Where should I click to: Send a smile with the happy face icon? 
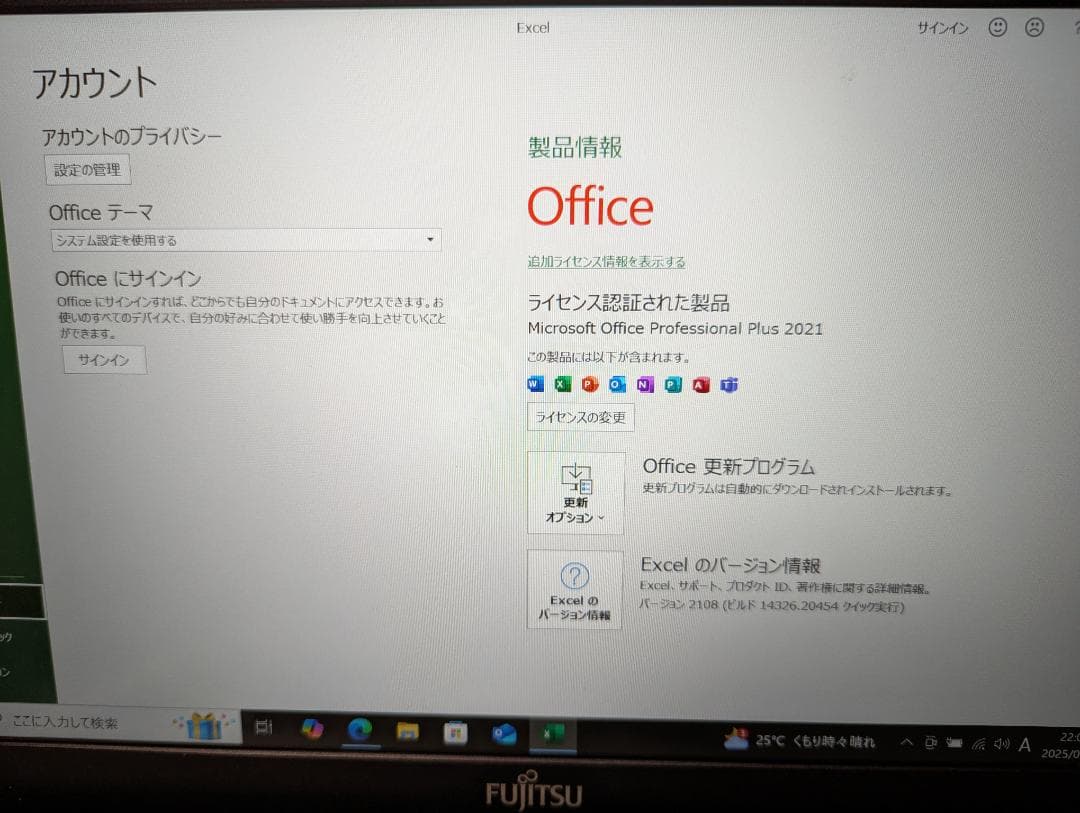click(x=997, y=27)
